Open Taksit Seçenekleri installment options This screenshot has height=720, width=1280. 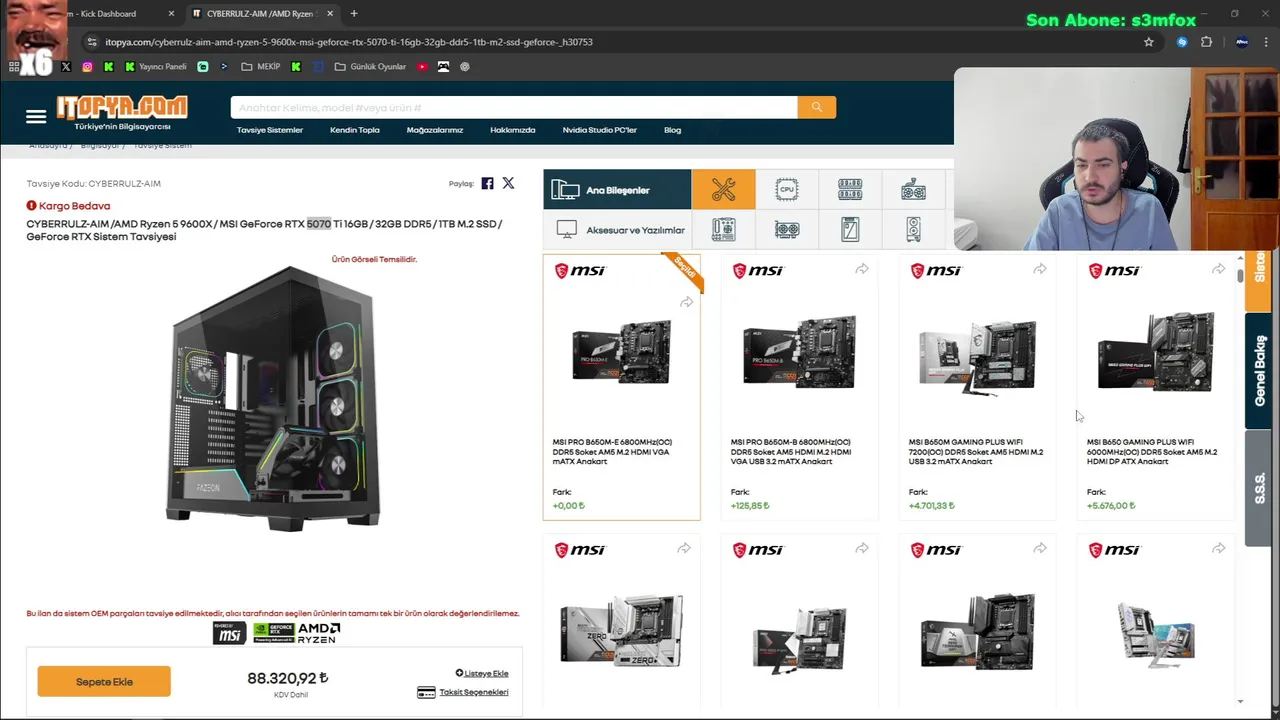[463, 692]
